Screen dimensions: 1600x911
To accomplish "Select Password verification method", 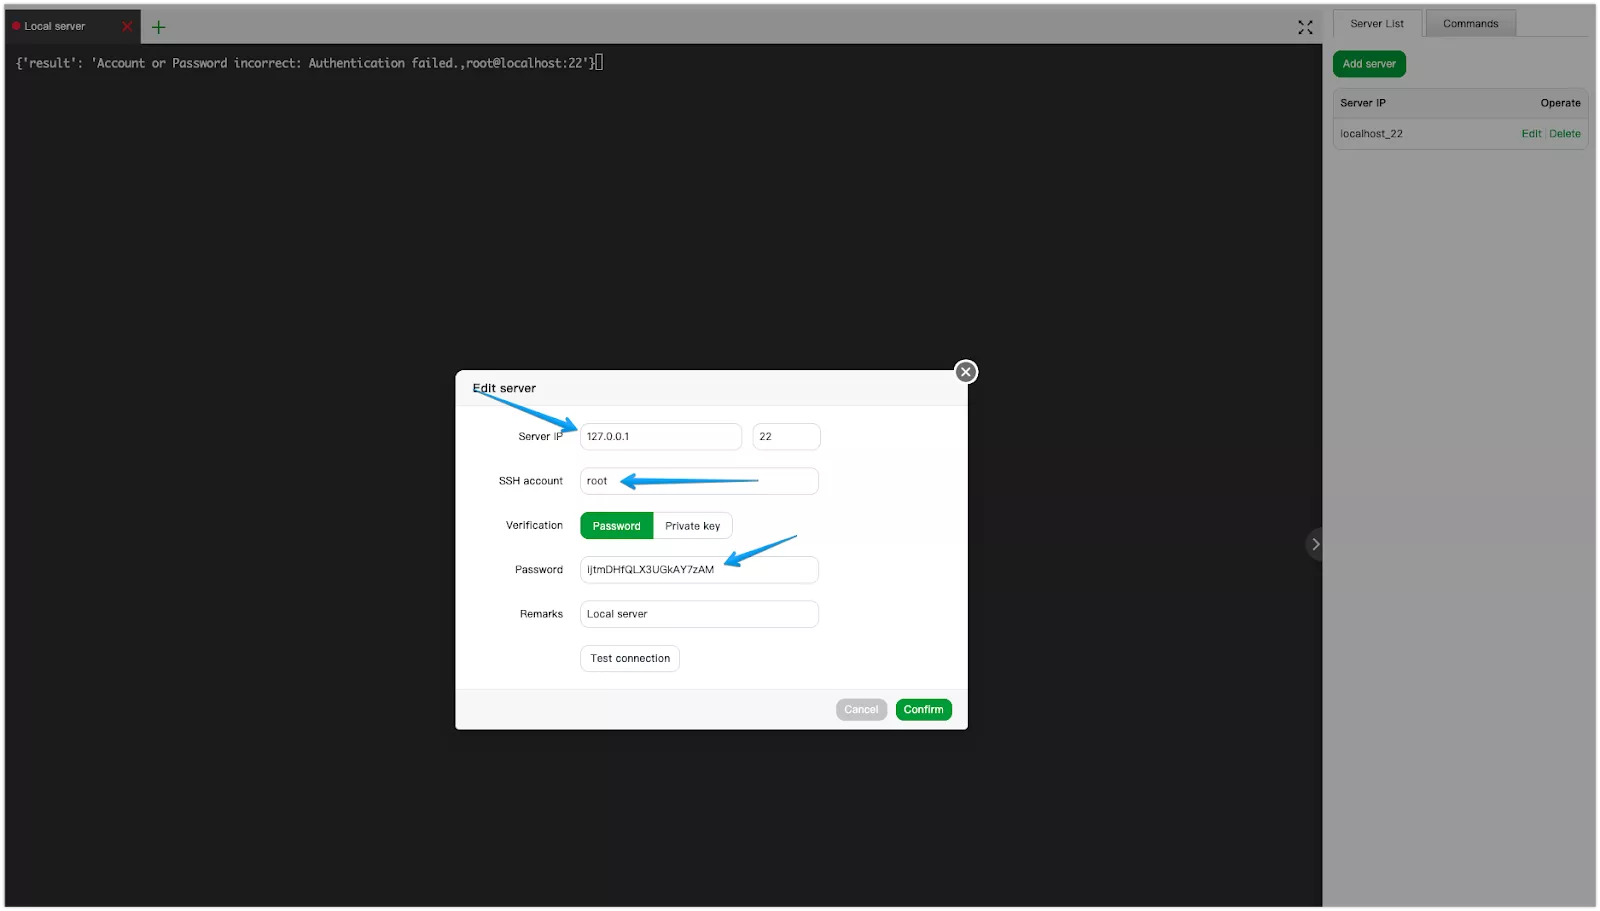I will click(x=615, y=525).
